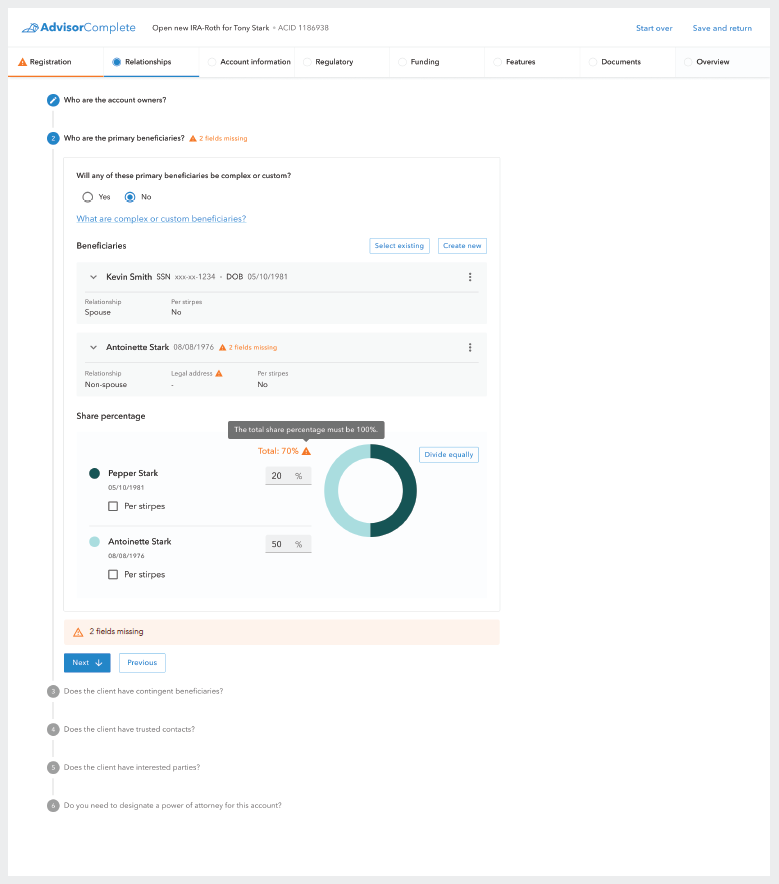Select the No radio button
The image size is (779, 884).
pyautogui.click(x=130, y=197)
